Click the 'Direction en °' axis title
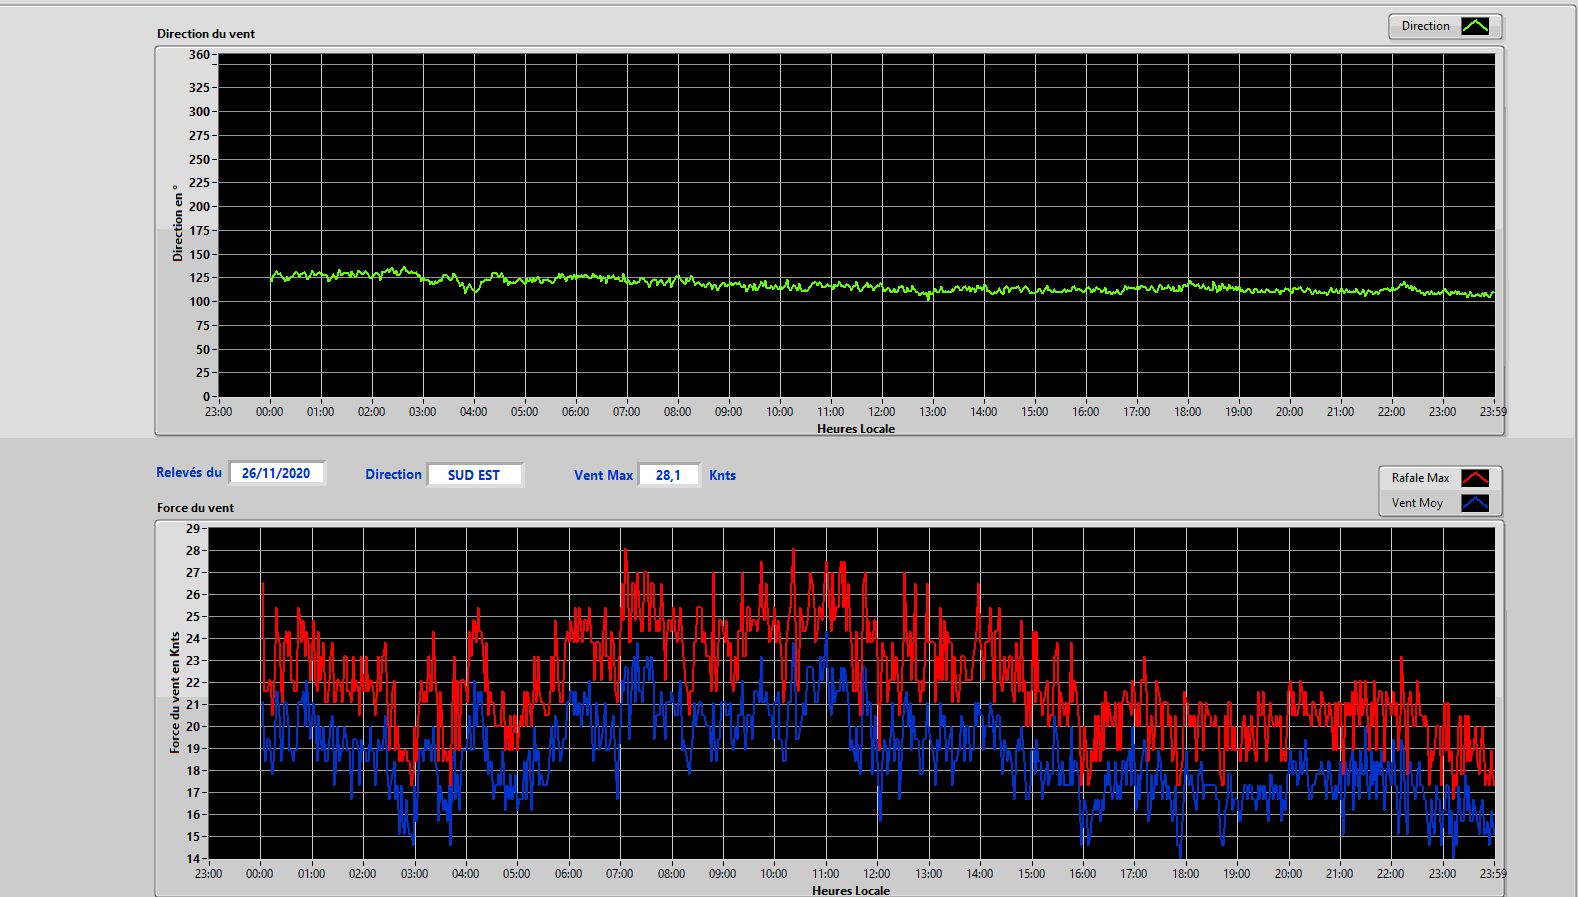Image resolution: width=1578 pixels, height=897 pixels. [178, 223]
